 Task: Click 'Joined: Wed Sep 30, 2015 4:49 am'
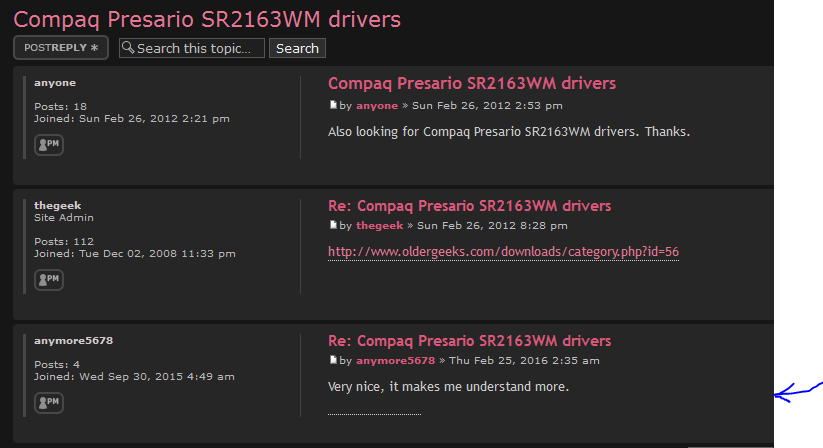(x=134, y=377)
